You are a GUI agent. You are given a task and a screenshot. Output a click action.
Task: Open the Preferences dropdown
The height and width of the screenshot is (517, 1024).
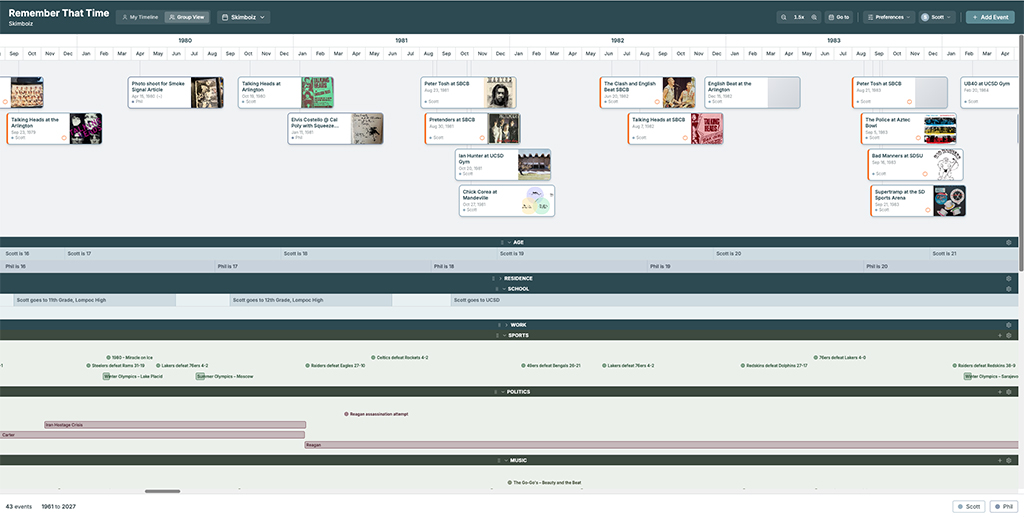(888, 17)
